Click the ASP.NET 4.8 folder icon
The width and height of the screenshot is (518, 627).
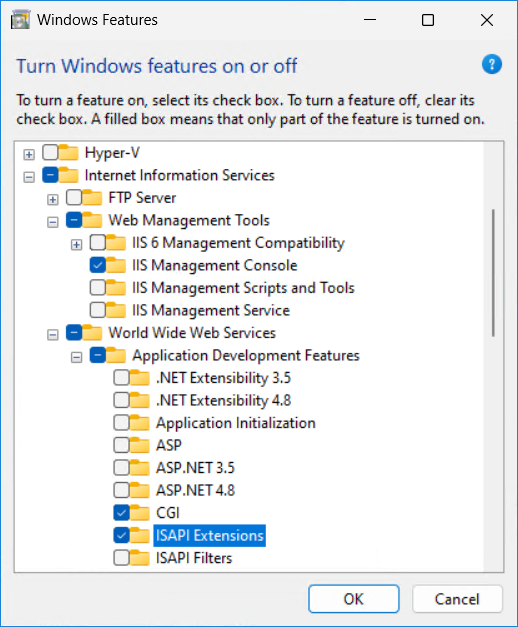coord(140,490)
